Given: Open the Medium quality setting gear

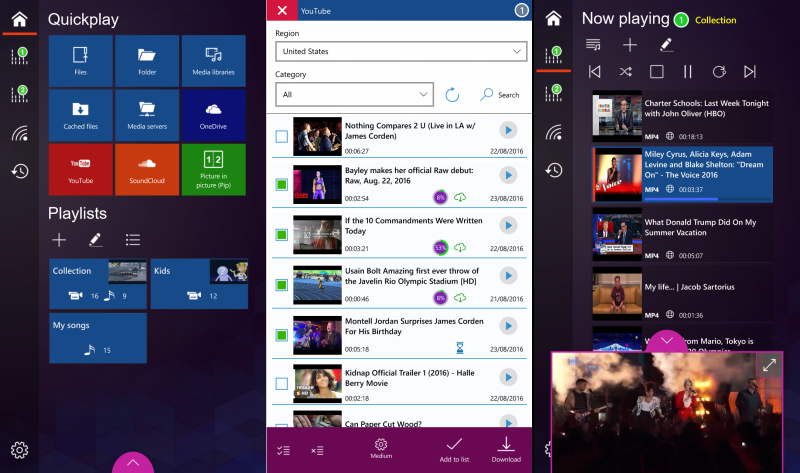Looking at the screenshot, I should click(x=381, y=448).
